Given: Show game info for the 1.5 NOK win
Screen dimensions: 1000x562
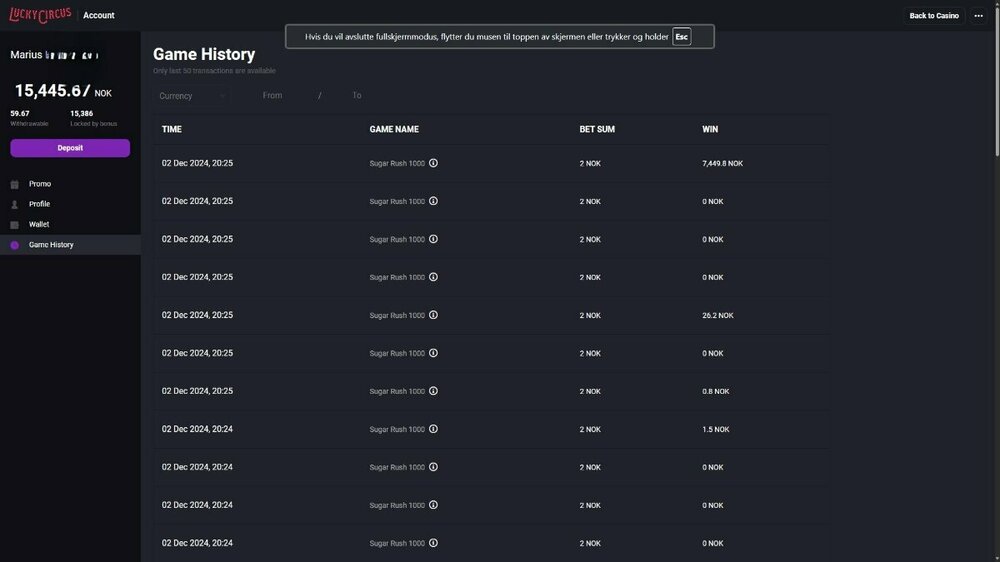Looking at the screenshot, I should (x=433, y=429).
